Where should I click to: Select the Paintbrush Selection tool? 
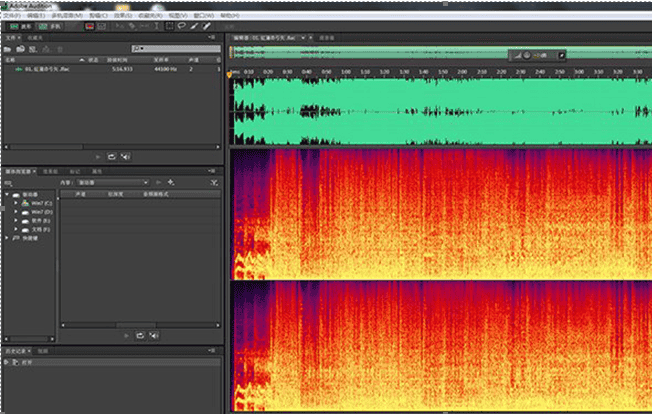point(194,26)
